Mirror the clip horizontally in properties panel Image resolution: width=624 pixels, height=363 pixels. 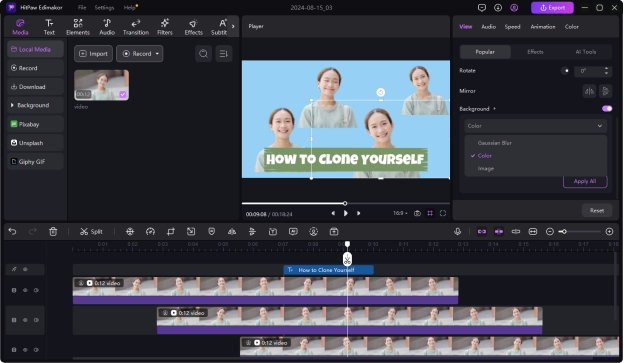[589, 91]
